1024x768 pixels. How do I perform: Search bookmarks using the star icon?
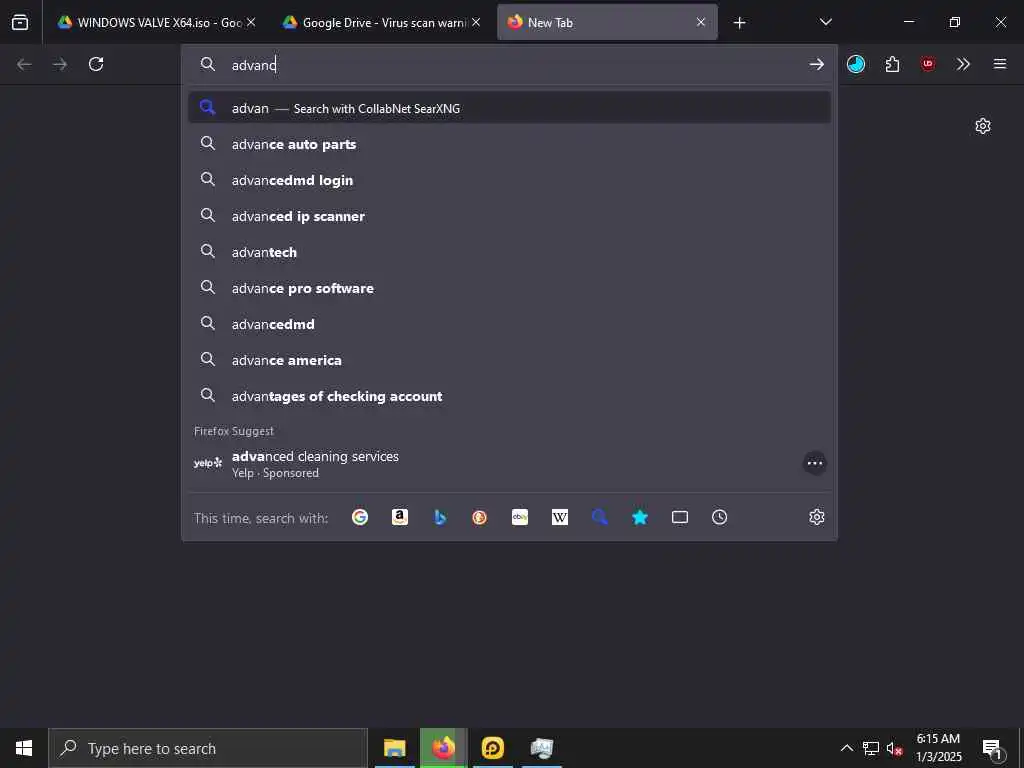tap(640, 517)
